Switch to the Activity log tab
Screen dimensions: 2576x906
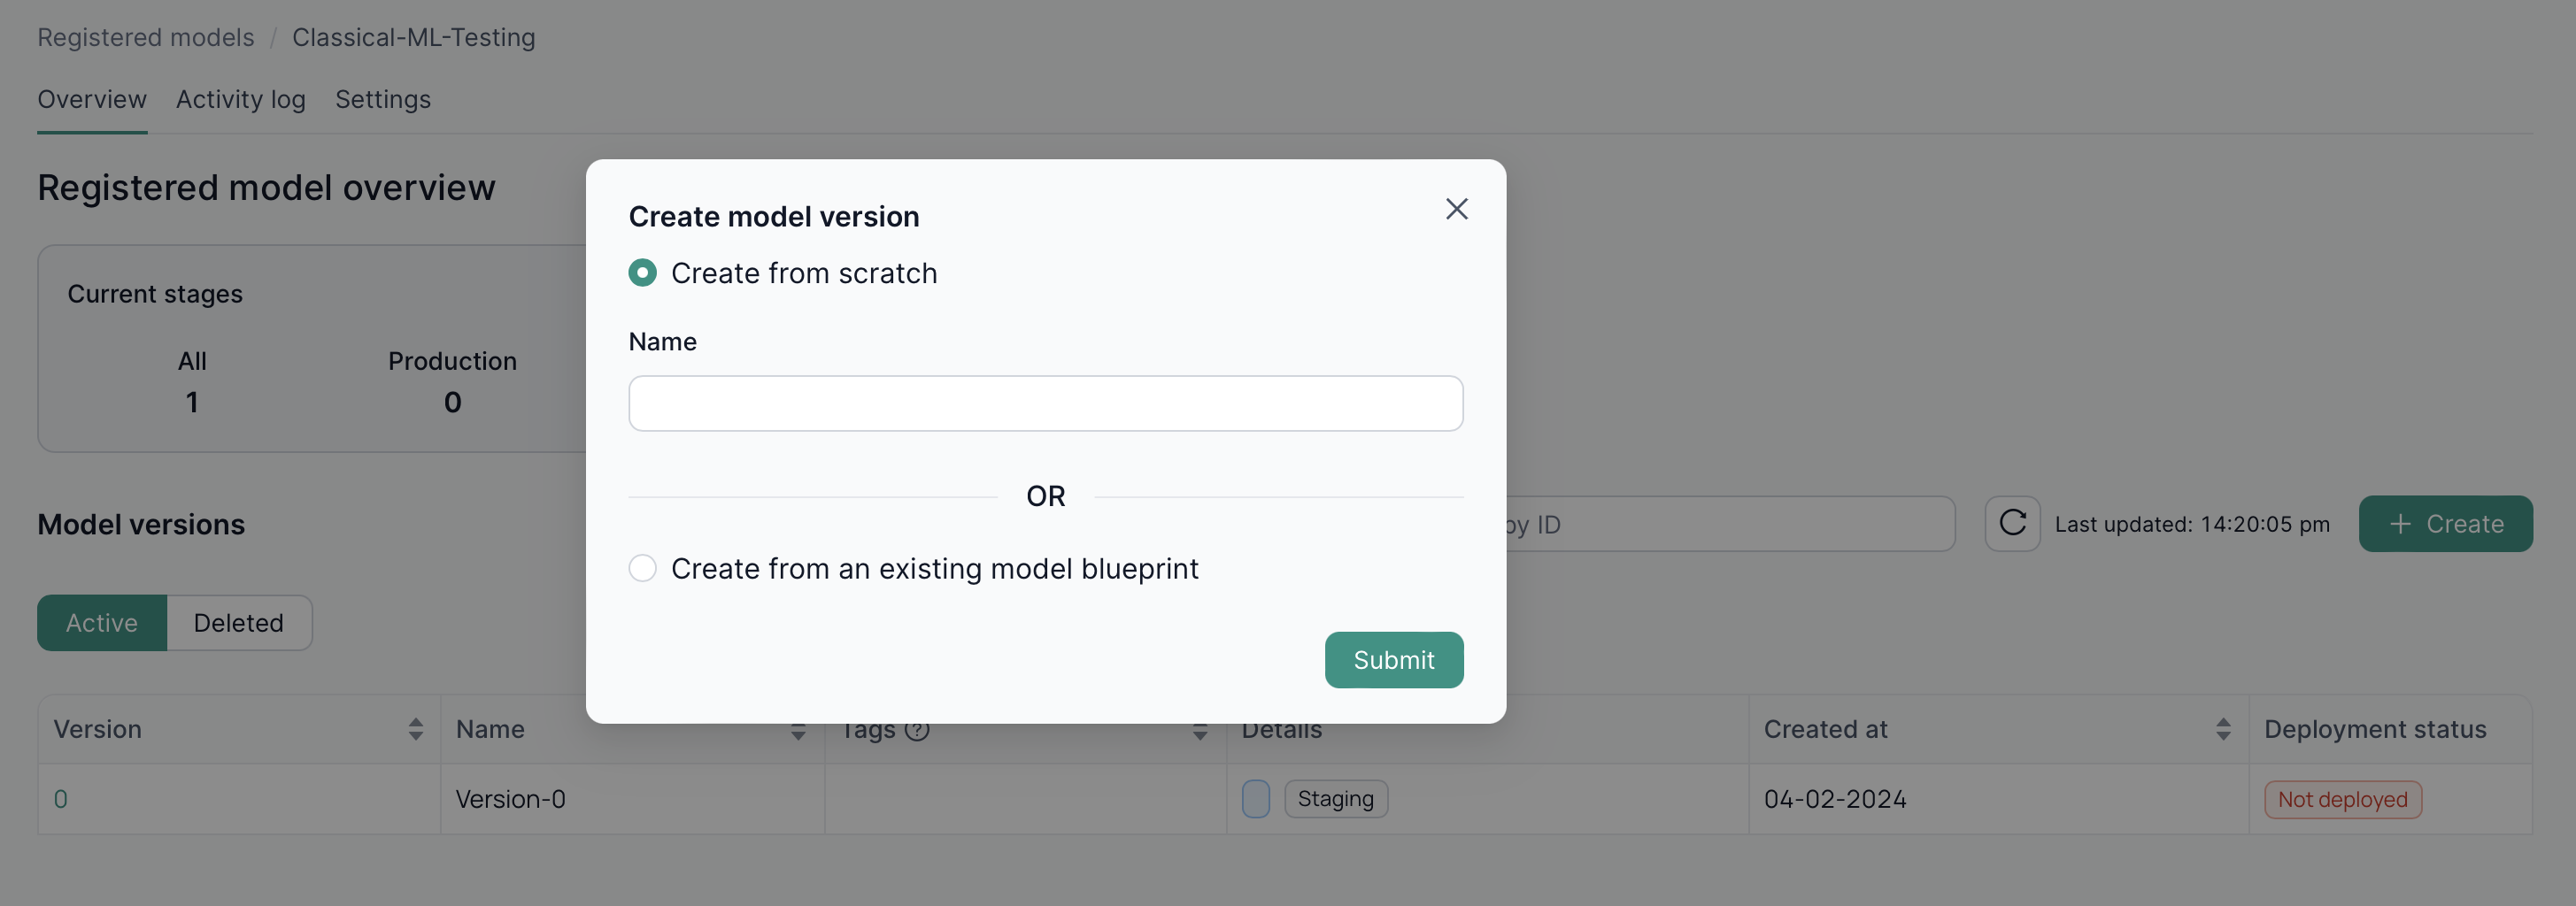pyautogui.click(x=240, y=99)
